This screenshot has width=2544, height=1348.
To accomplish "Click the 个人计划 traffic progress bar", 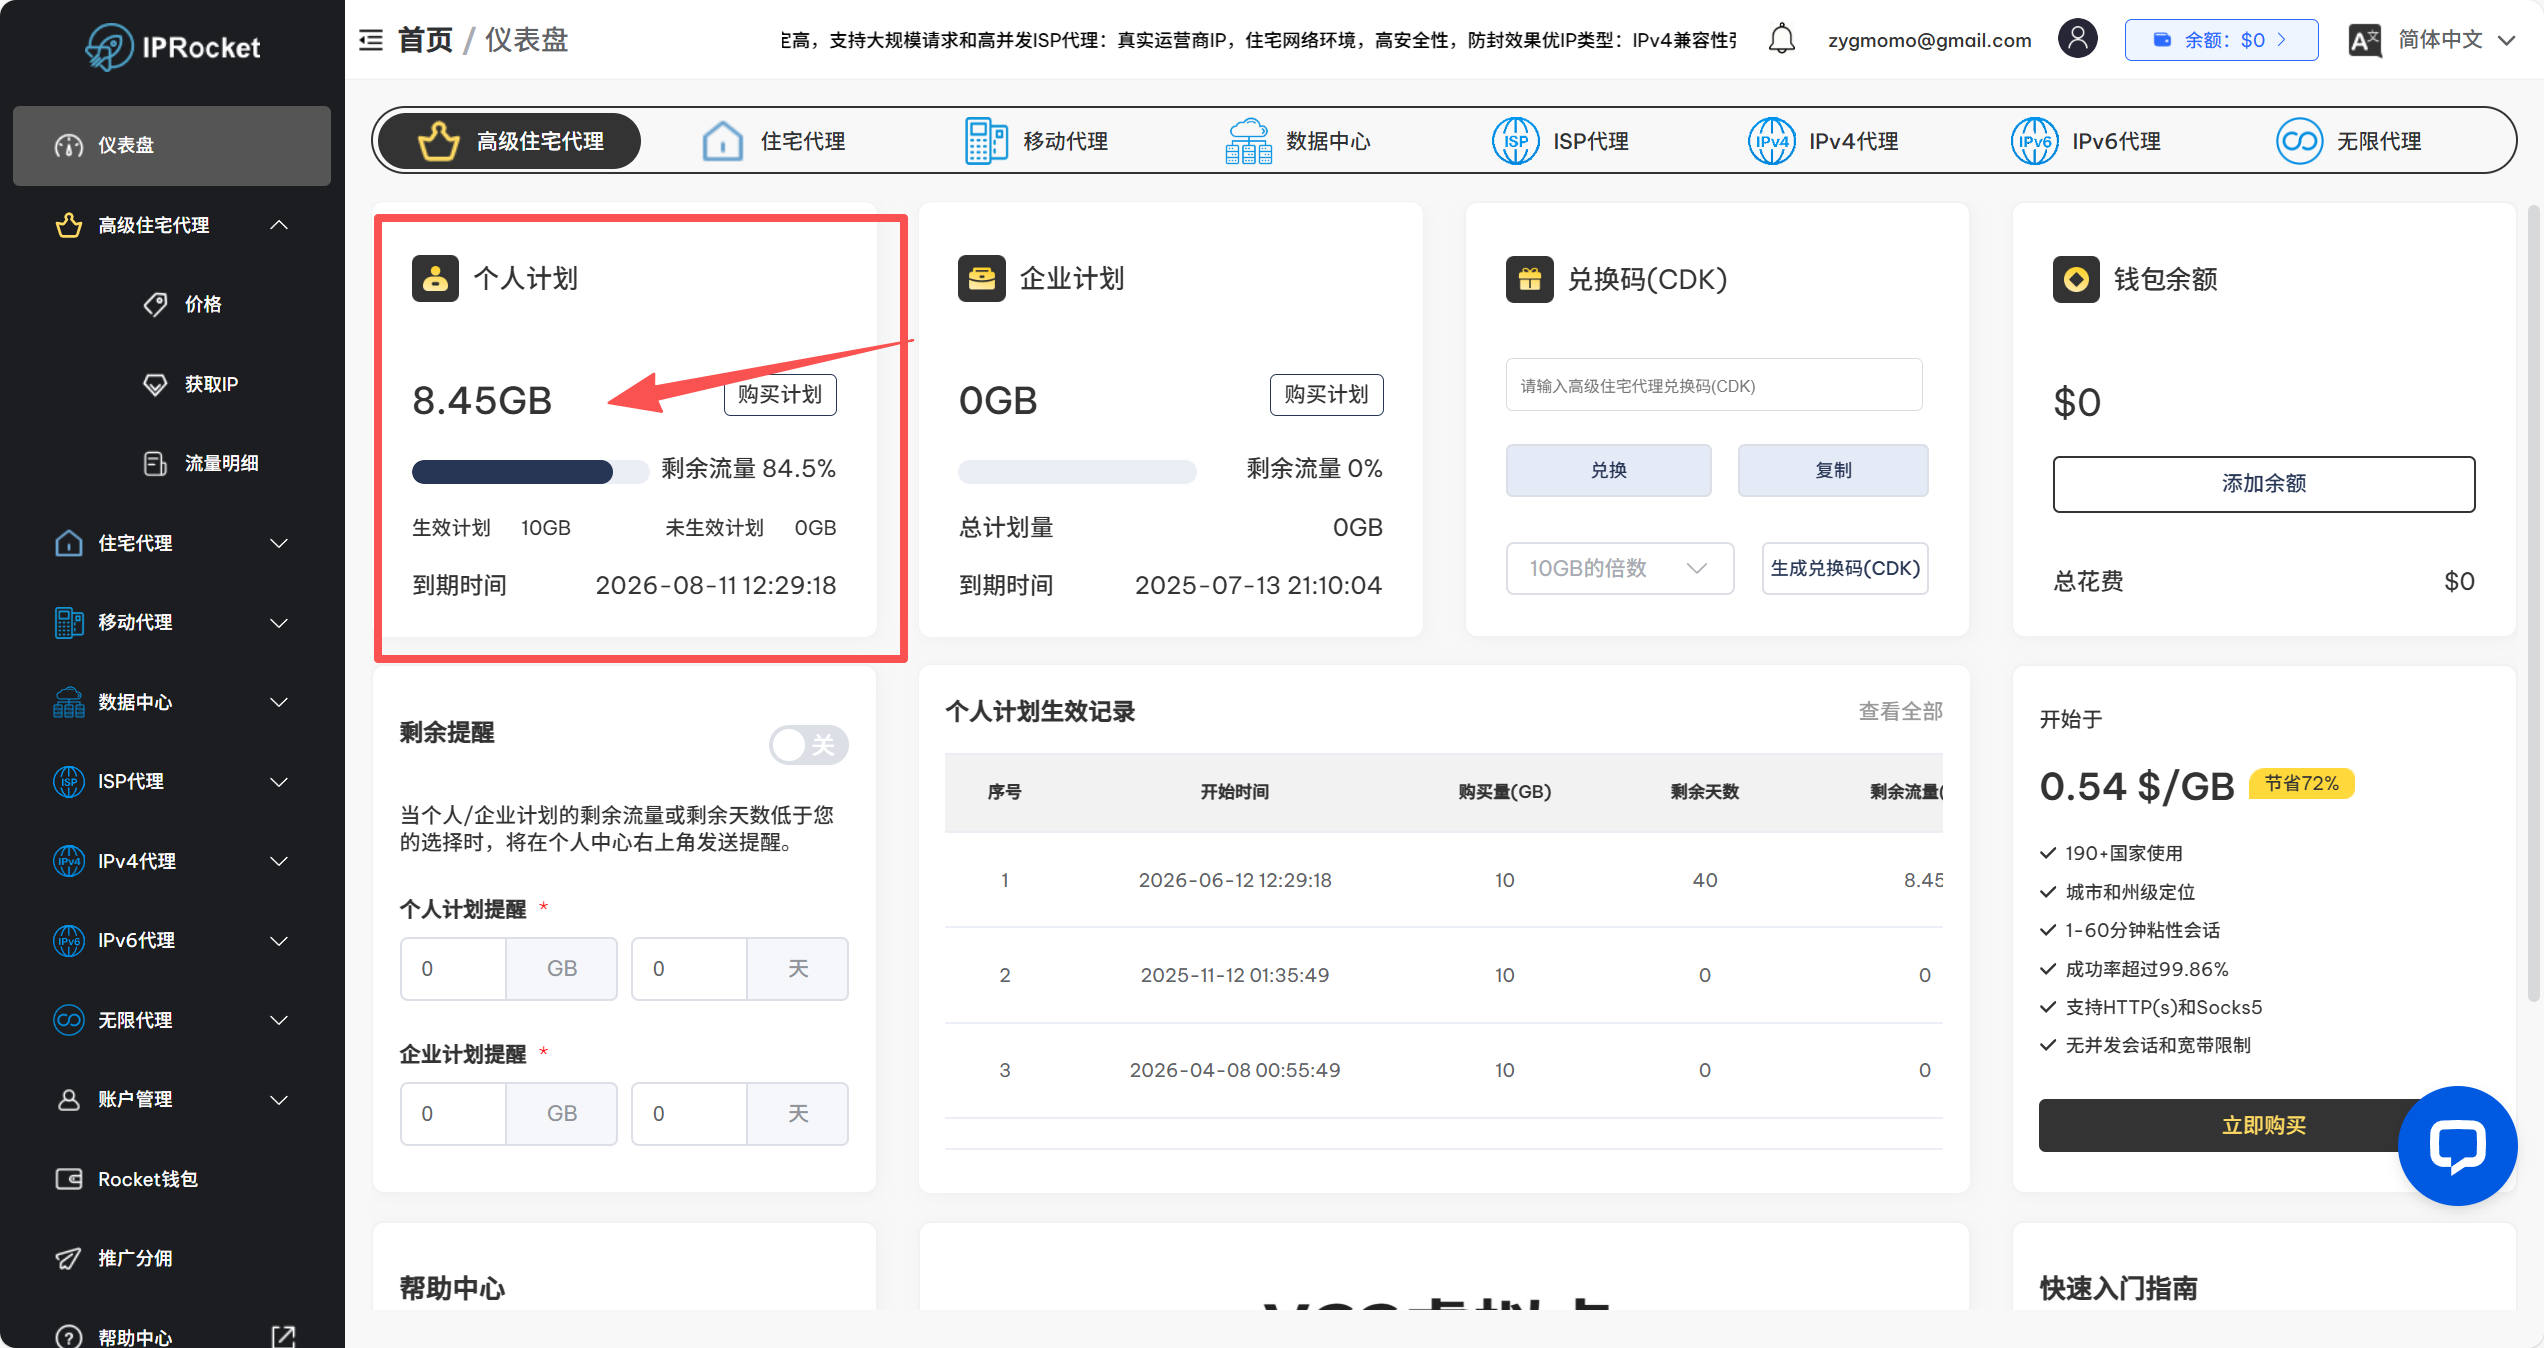I will [530, 472].
